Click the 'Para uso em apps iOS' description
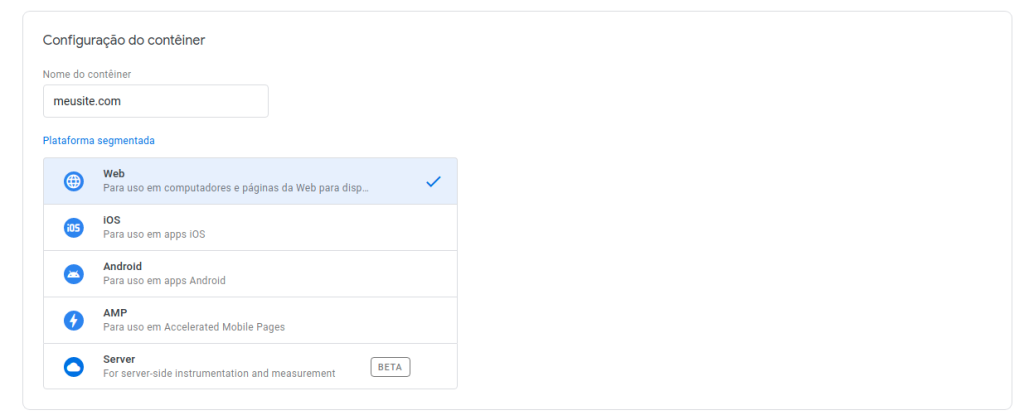The height and width of the screenshot is (420, 1024). click(154, 234)
